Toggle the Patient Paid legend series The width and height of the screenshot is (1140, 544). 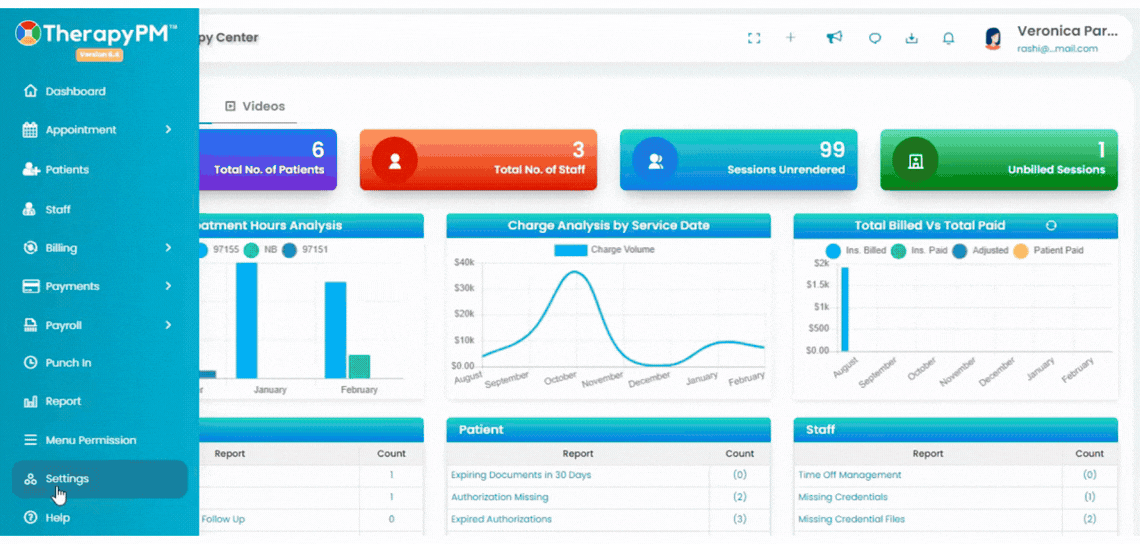(x=1048, y=250)
